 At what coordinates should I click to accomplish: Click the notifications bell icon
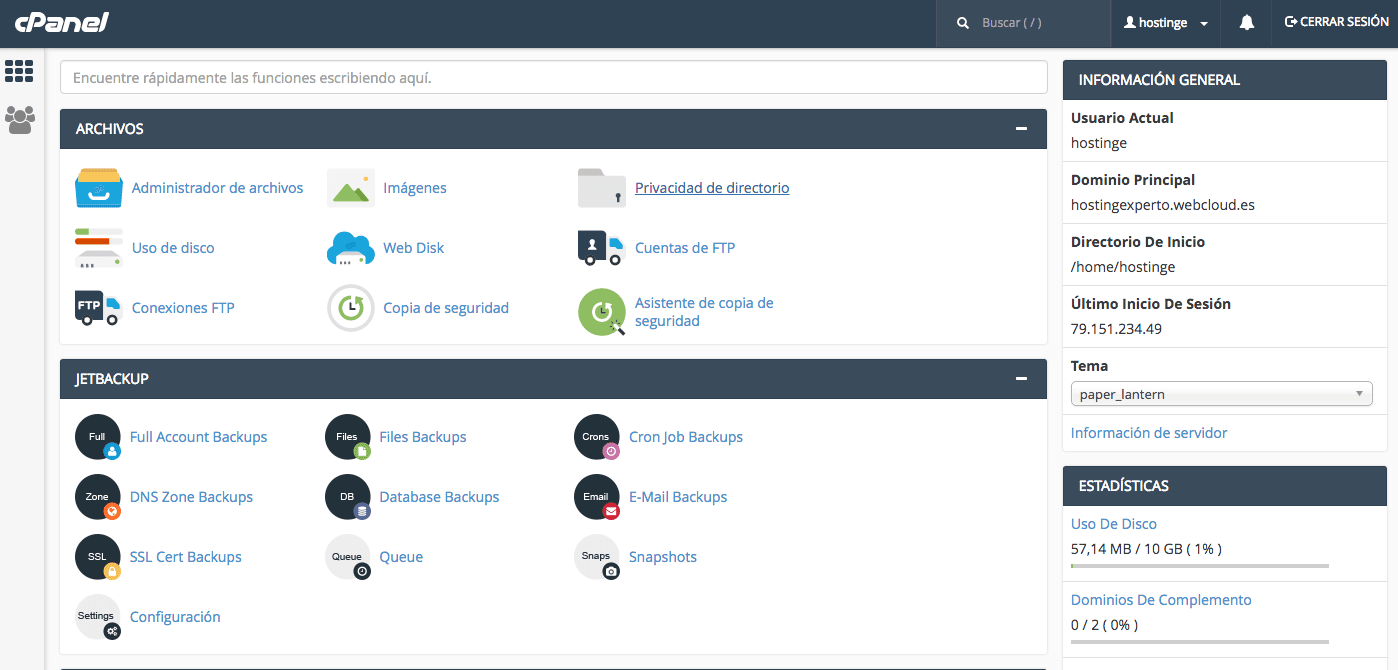click(x=1247, y=22)
